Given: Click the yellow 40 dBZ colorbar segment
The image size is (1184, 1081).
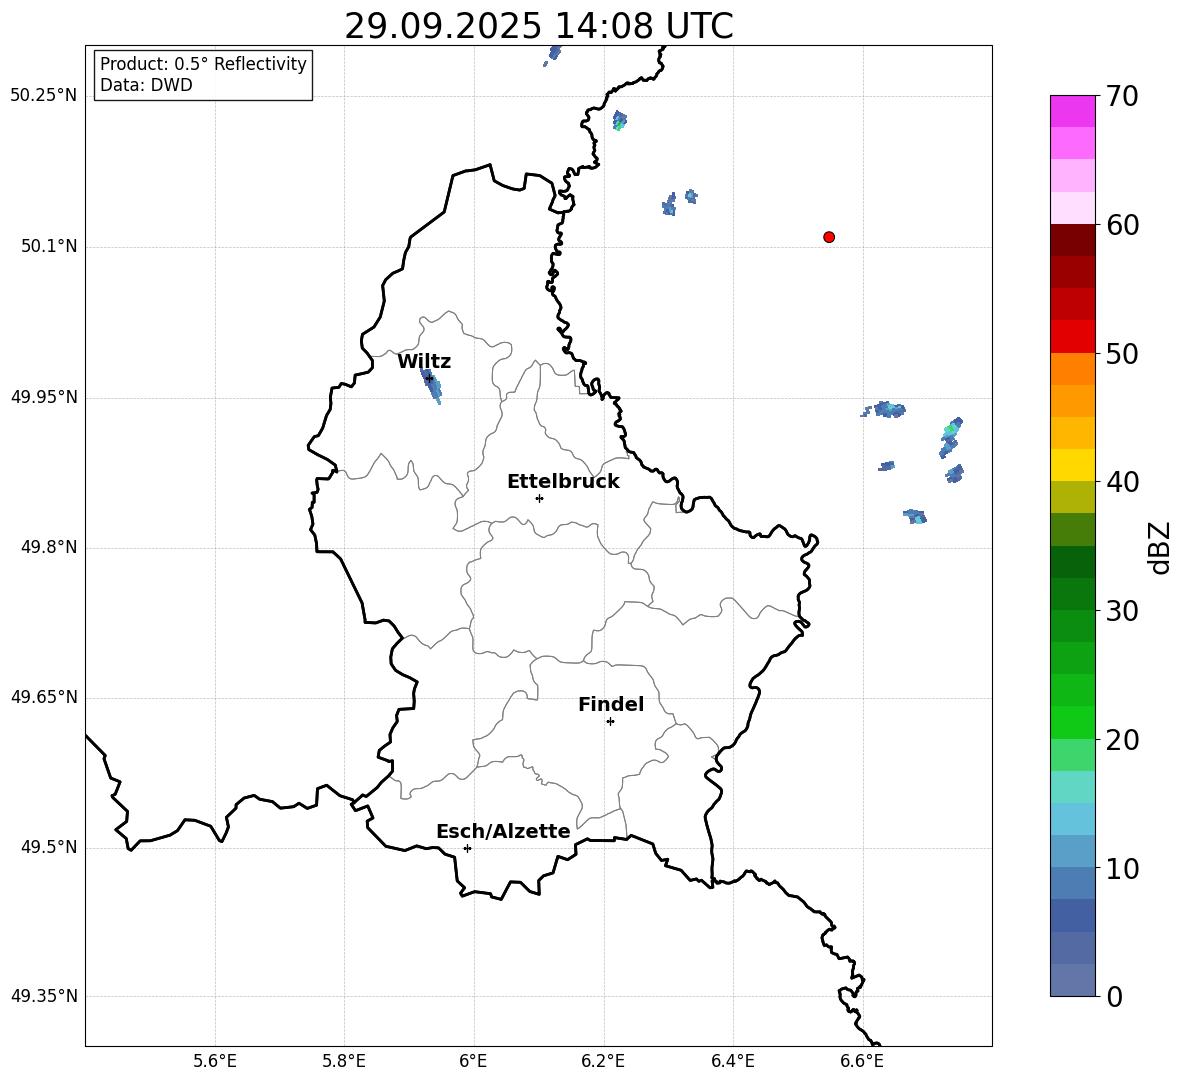Looking at the screenshot, I should tap(1072, 465).
